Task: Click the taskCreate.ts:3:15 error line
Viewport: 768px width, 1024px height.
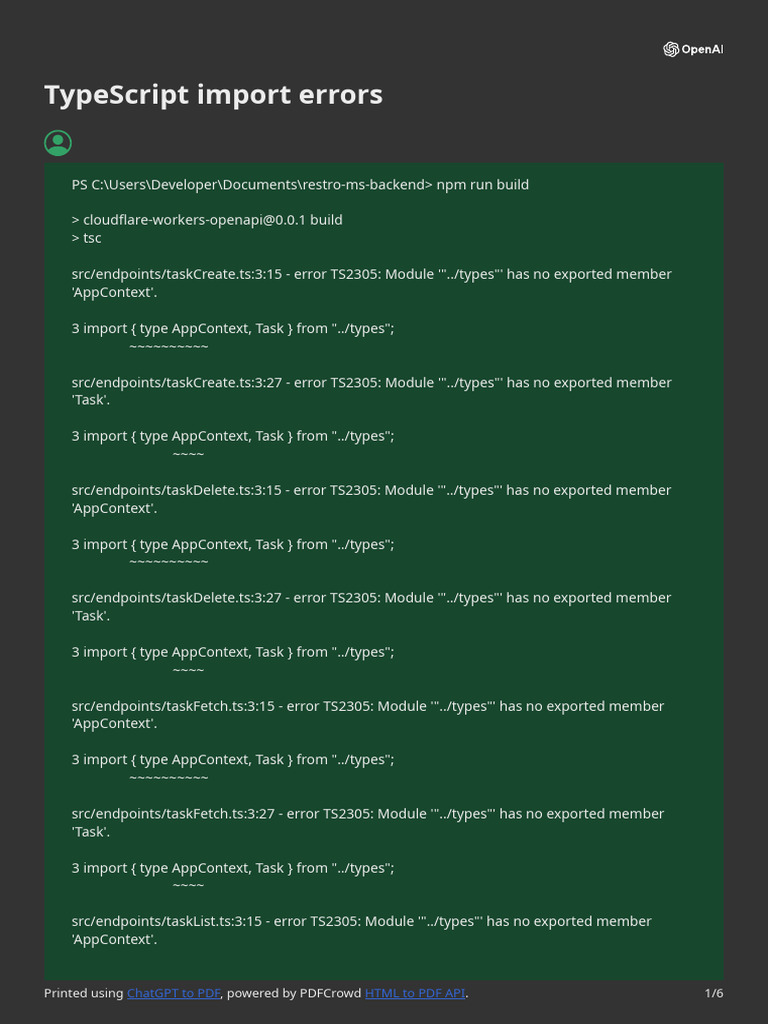Action: (371, 274)
